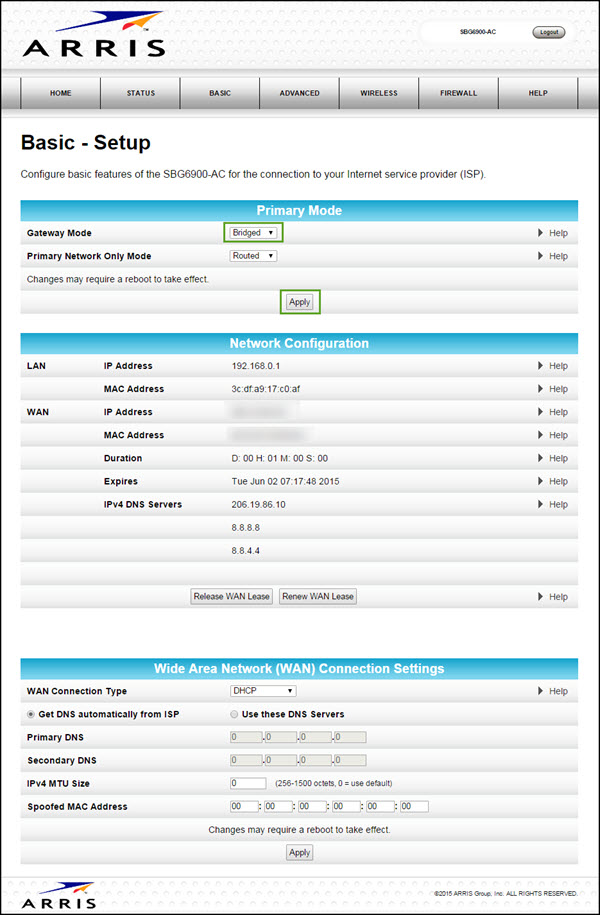The width and height of the screenshot is (600, 915).
Task: Open the Primary Network Only Mode dropdown
Action: click(x=253, y=256)
